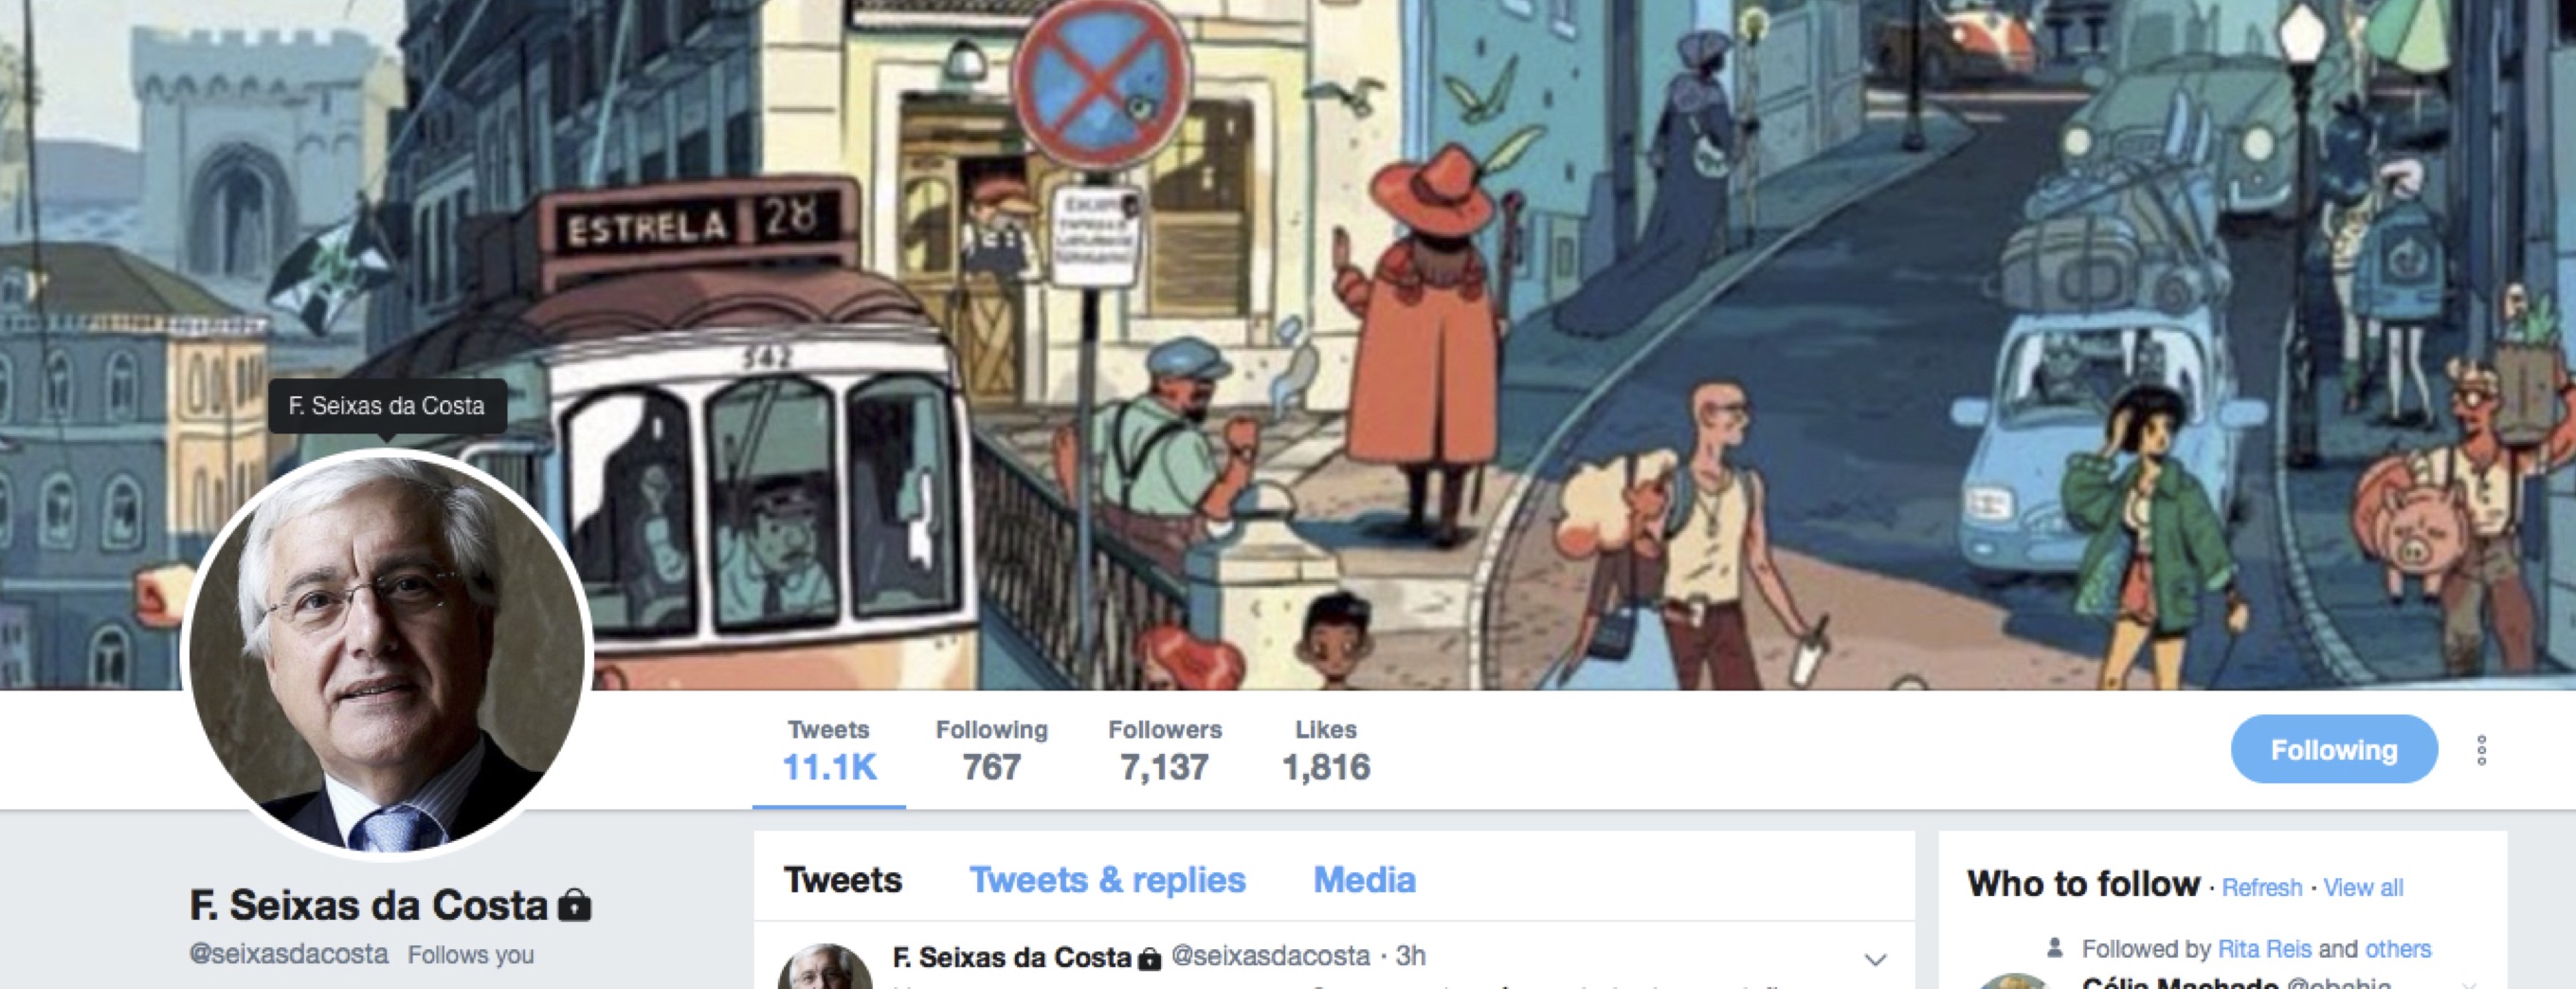Toggle the Following button to unfollow
2576x989 pixels.
click(x=2333, y=749)
